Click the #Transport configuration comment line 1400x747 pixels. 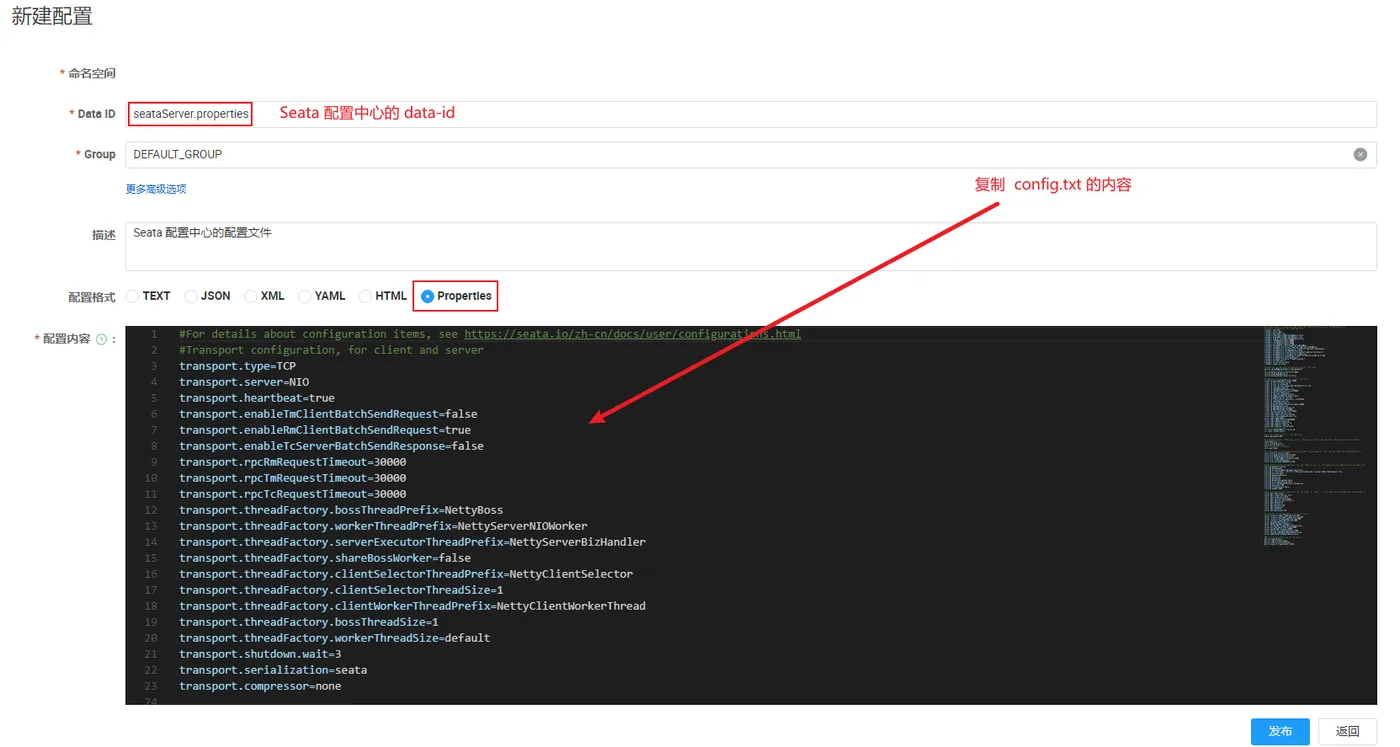click(x=331, y=350)
